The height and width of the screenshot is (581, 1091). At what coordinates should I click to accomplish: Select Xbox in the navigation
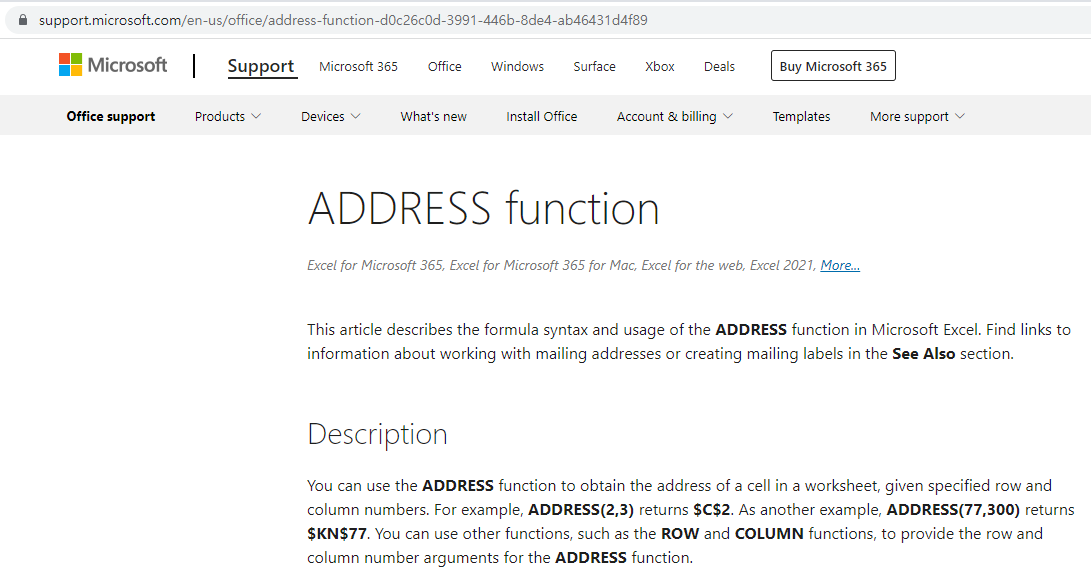660,66
